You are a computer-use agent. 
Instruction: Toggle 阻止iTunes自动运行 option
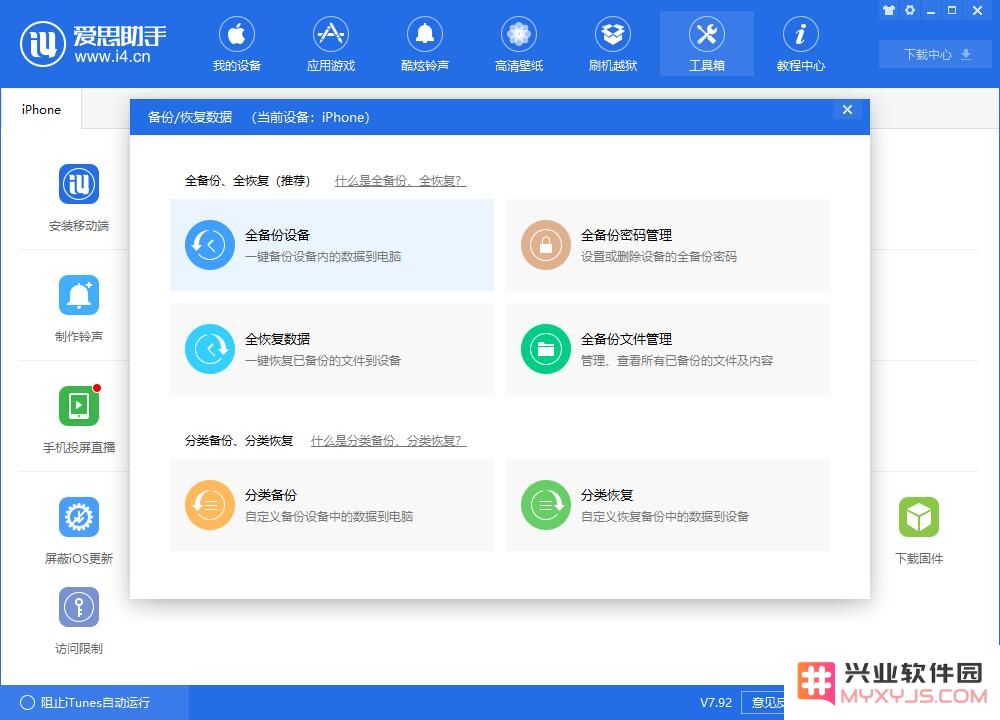pyautogui.click(x=85, y=702)
